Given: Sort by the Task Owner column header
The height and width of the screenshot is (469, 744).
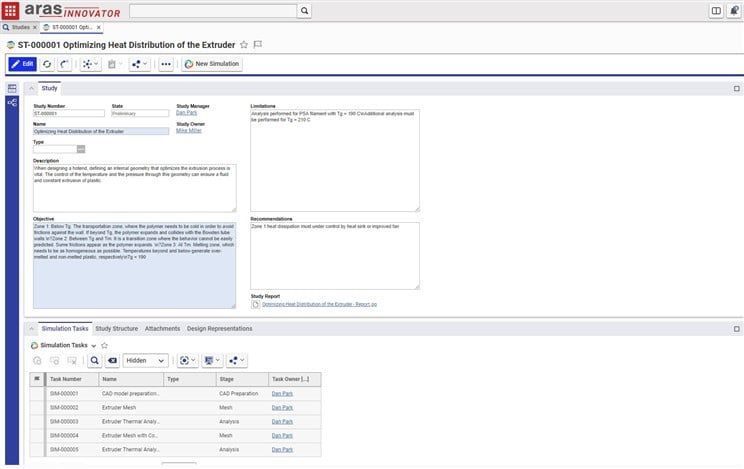Looking at the screenshot, I should click(294, 379).
